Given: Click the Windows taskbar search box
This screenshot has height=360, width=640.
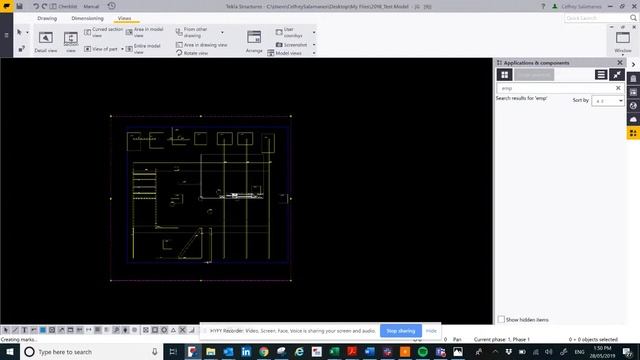Looking at the screenshot, I should (92, 351).
